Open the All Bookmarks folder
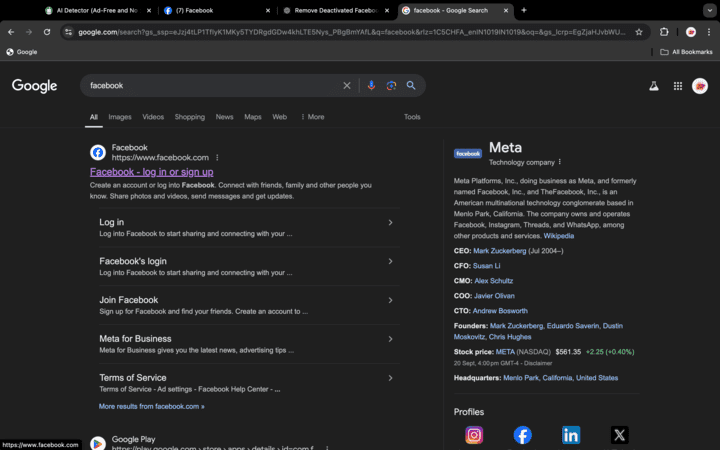The image size is (720, 450). pyautogui.click(x=686, y=52)
